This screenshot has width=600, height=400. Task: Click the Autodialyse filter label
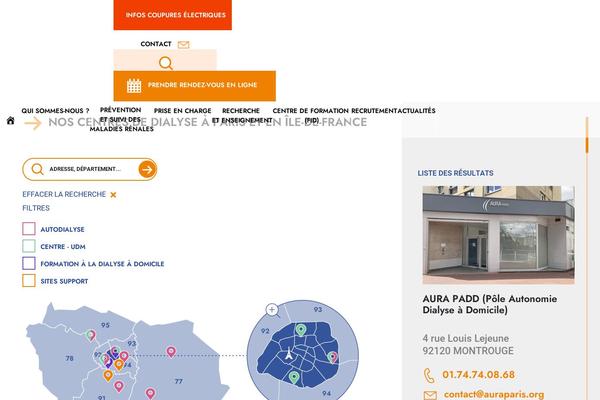click(62, 230)
